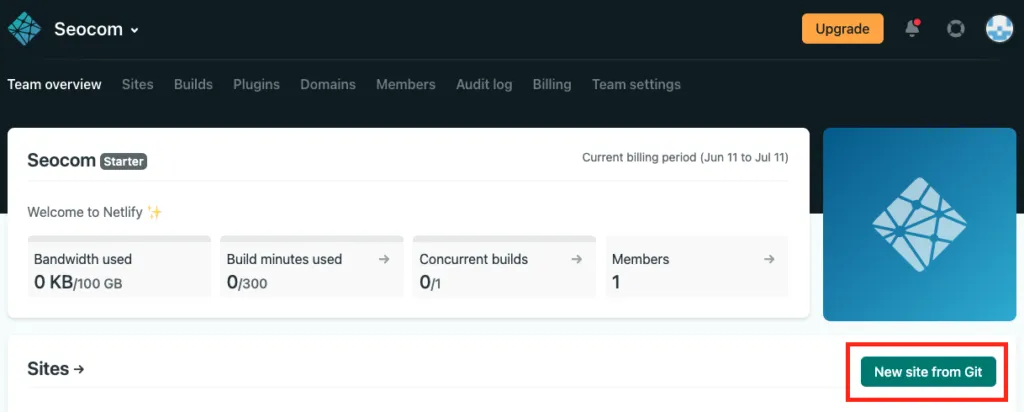This screenshot has width=1024, height=412.
Task: Click the 0 KB/100 GB value
Action: tap(78, 283)
